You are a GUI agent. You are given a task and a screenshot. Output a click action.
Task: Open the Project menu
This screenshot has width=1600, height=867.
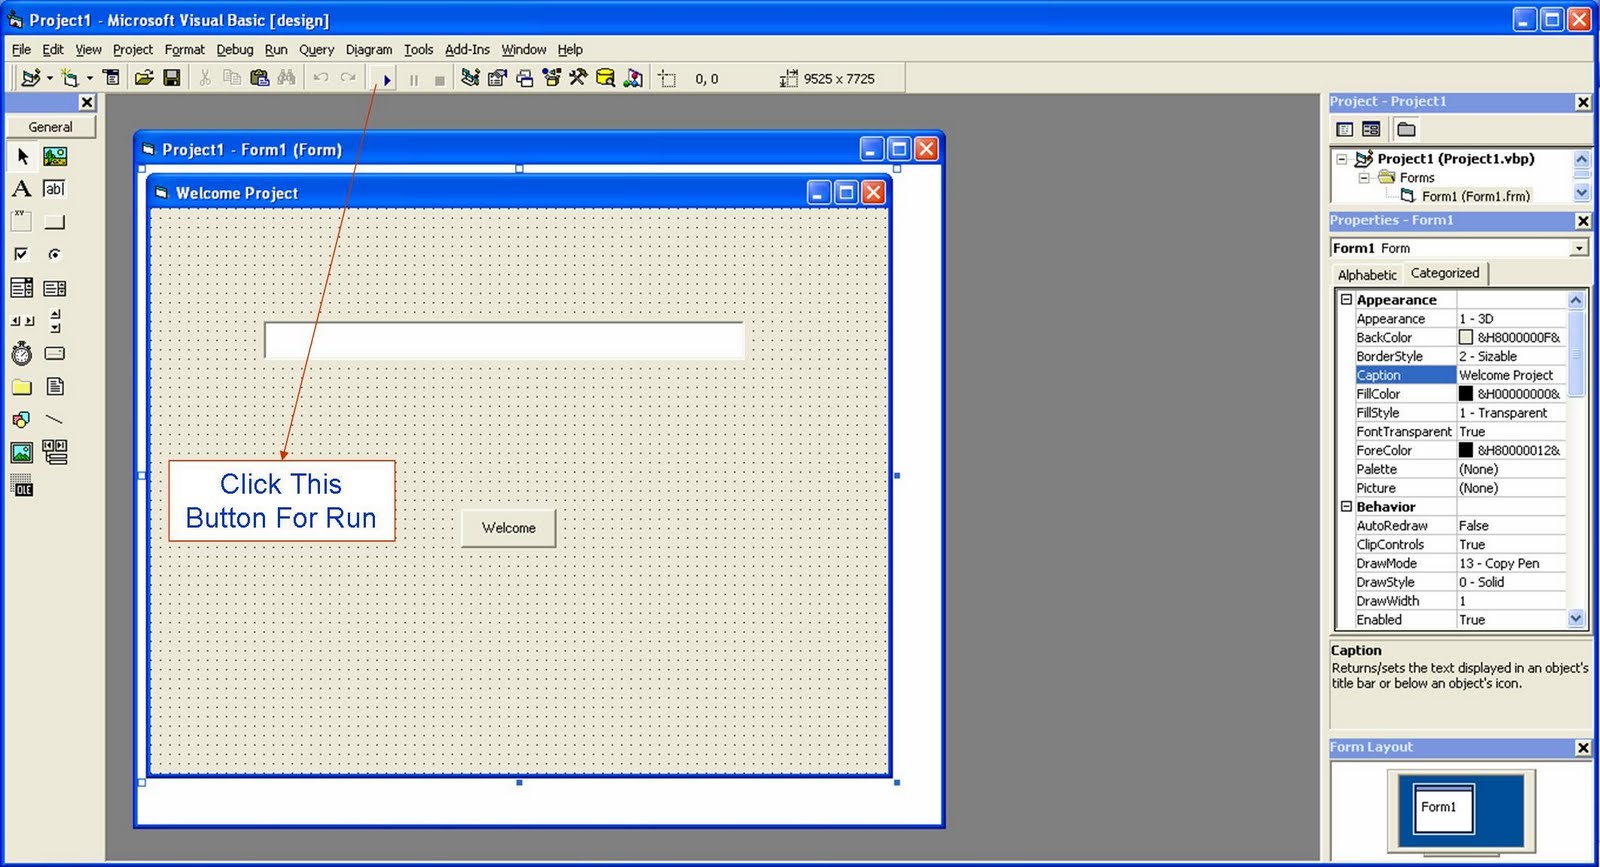(133, 49)
